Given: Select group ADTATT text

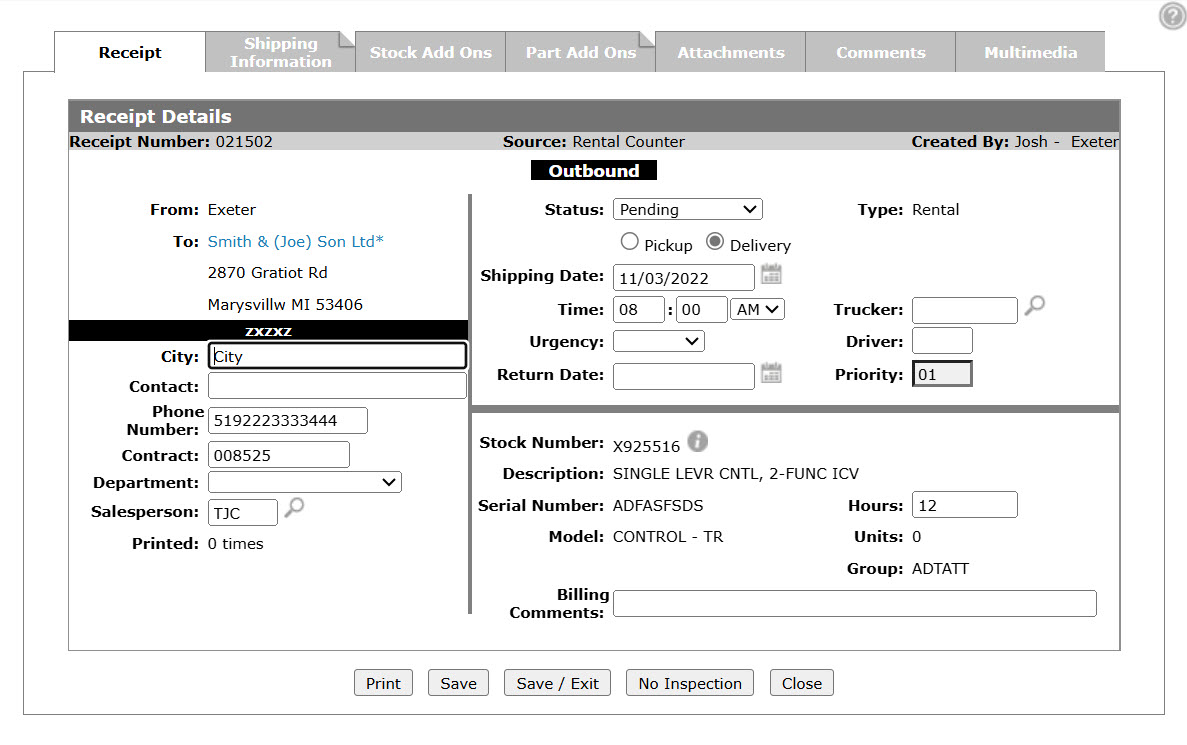Looking at the screenshot, I should click(x=940, y=569).
